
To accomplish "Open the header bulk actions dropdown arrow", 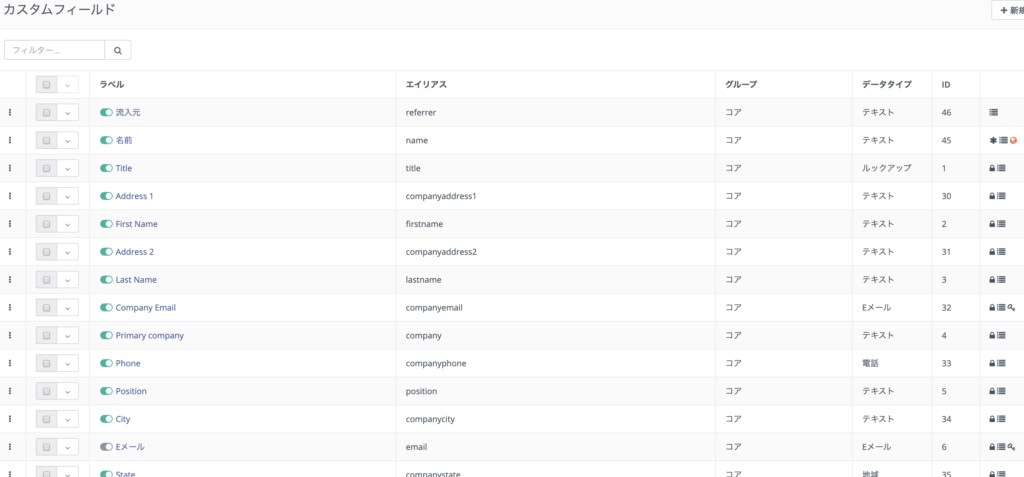I will coord(68,85).
